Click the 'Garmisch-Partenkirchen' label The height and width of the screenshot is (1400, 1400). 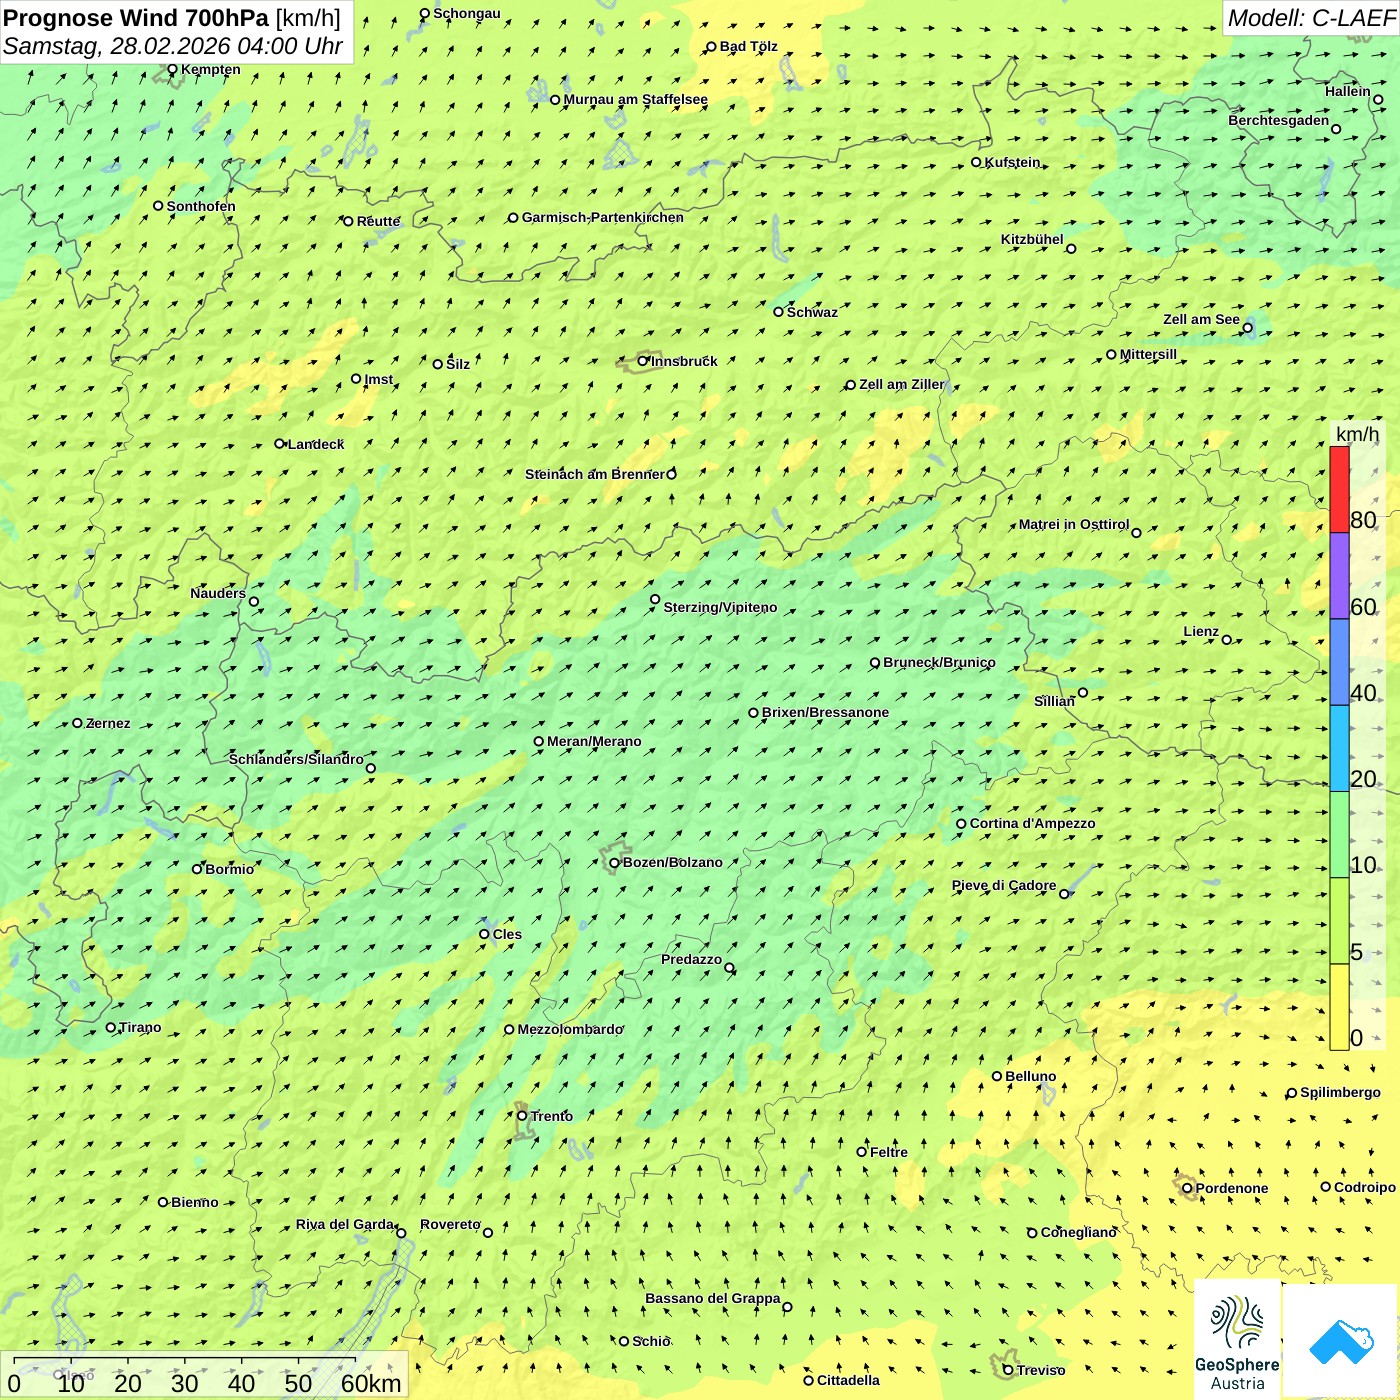click(603, 217)
